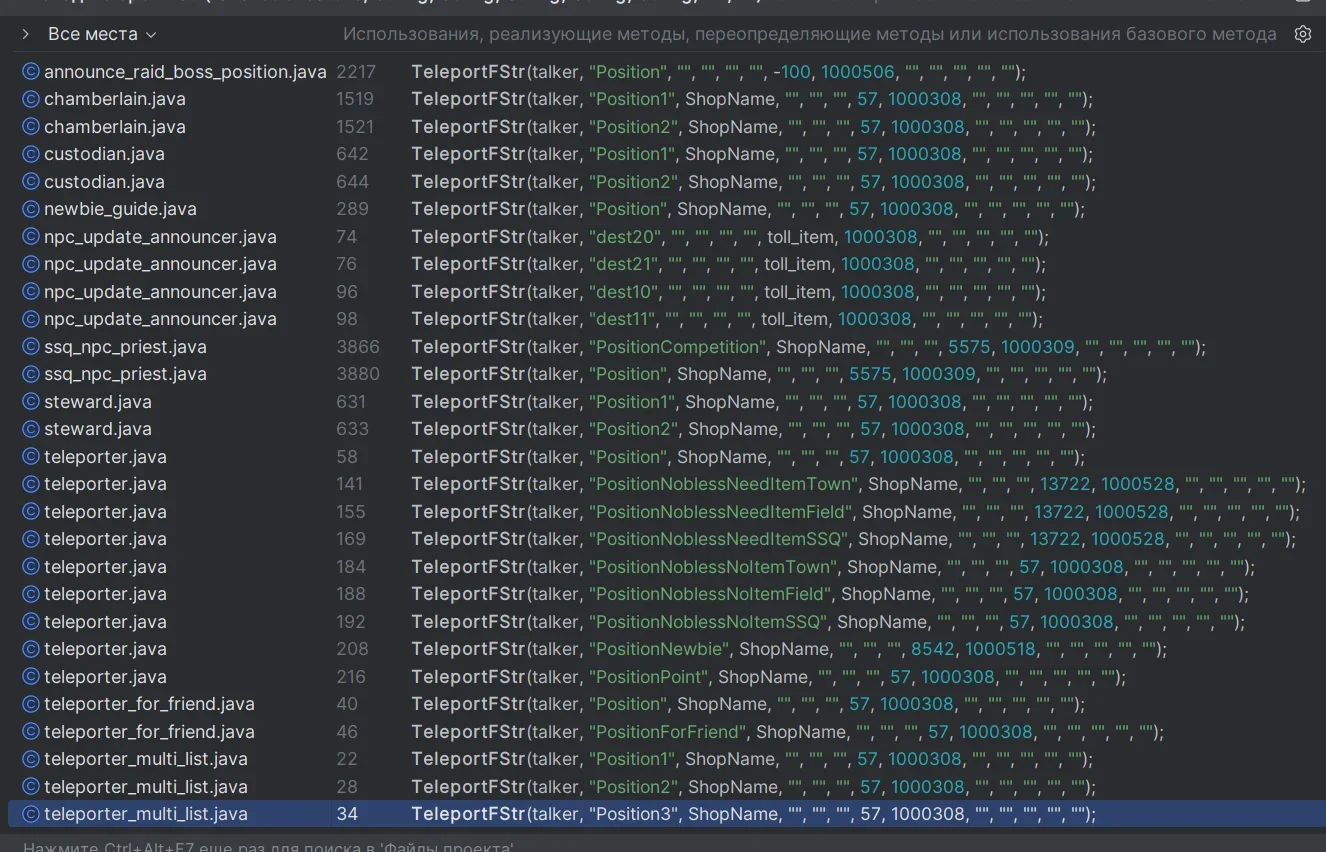Click the "PositionNoblessNoItemSSQ" string literal
1326x852 pixels.
708,622
